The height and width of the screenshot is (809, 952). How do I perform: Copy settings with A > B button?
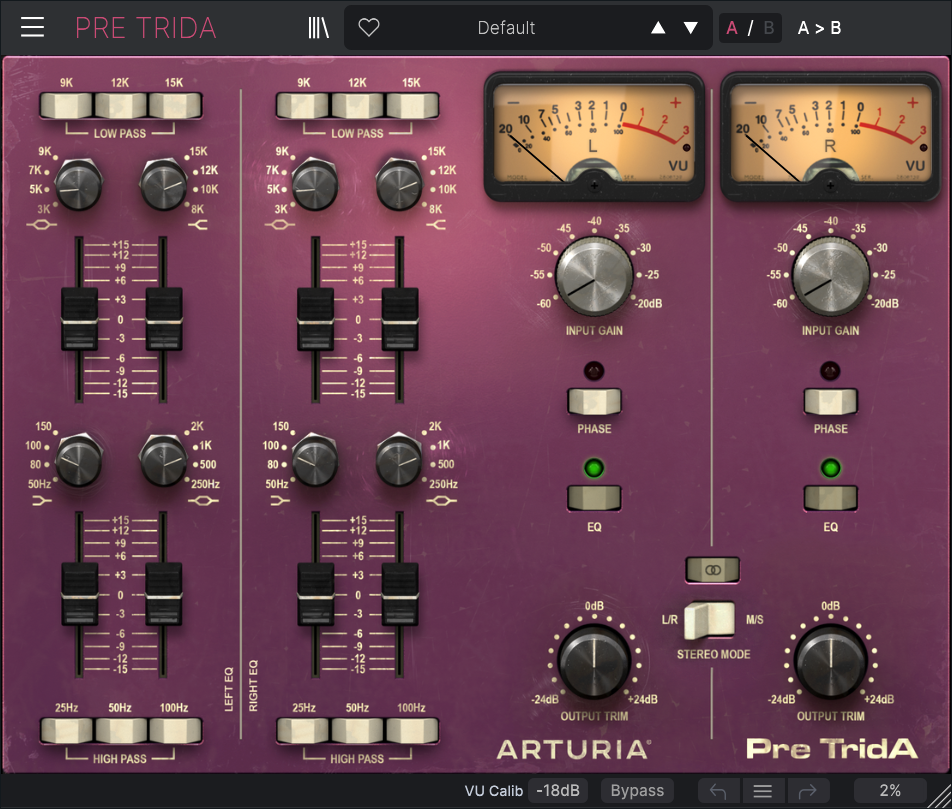[x=819, y=28]
